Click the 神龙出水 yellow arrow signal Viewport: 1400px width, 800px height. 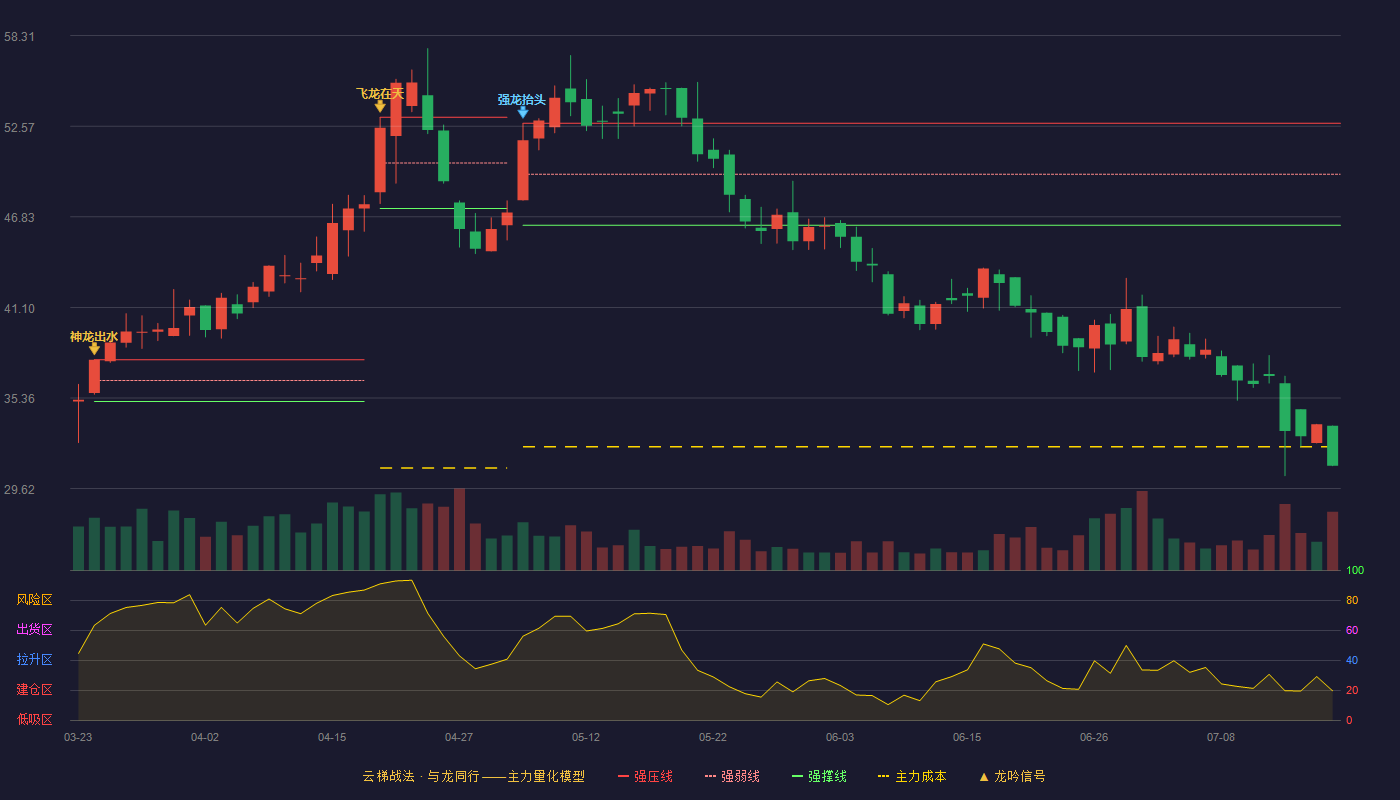coord(94,349)
